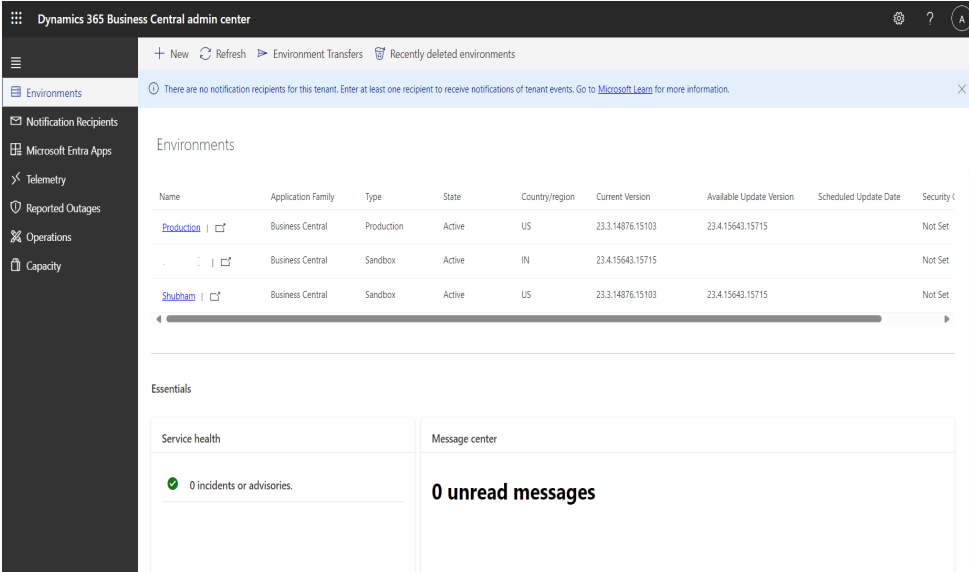Click Dynamics 365 Business Central admin center title
Image resolution: width=969 pixels, height=572 pixels.
pos(144,19)
